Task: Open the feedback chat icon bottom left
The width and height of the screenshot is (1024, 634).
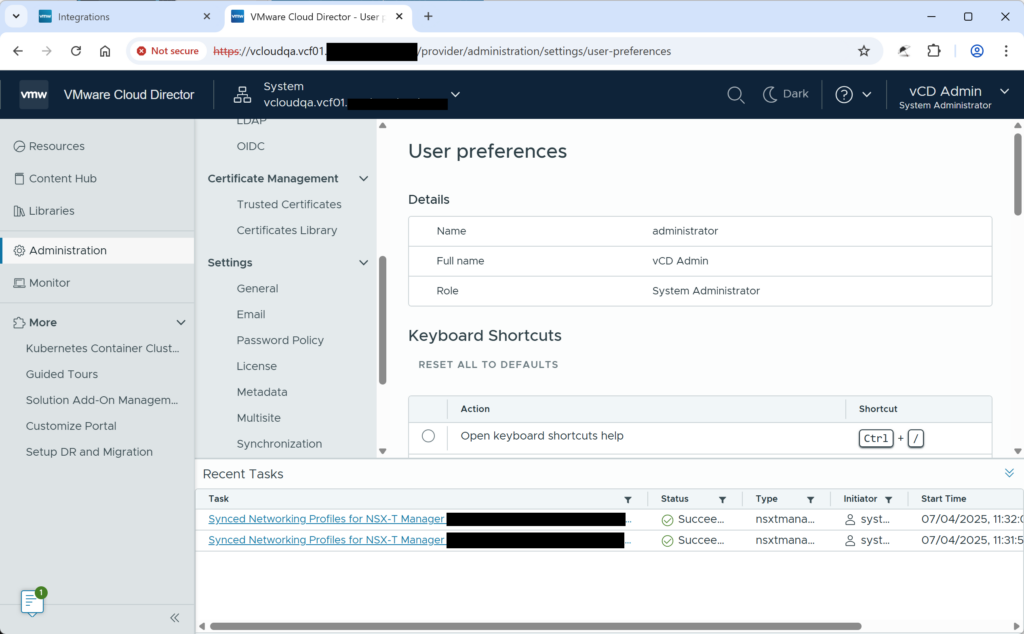Action: pyautogui.click(x=32, y=601)
